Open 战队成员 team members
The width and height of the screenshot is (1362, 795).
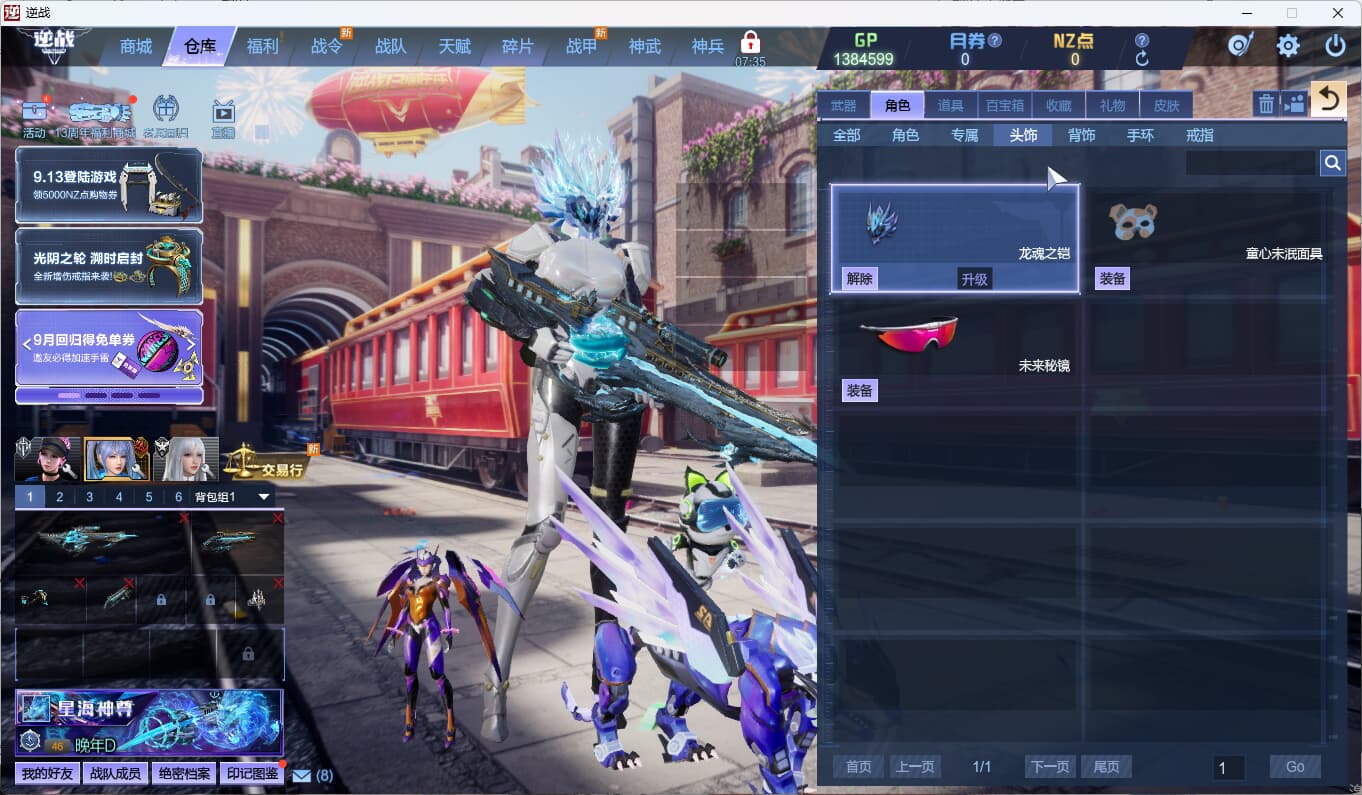[x=116, y=774]
